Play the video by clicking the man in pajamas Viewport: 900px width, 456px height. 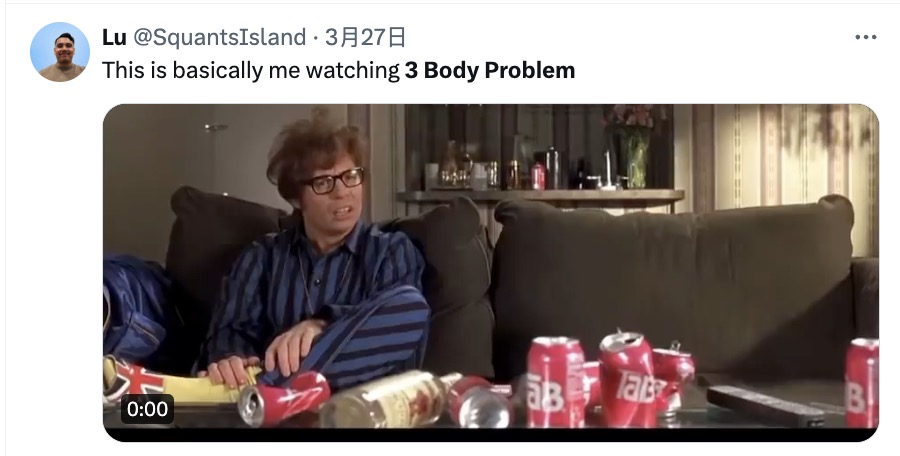coord(321,258)
